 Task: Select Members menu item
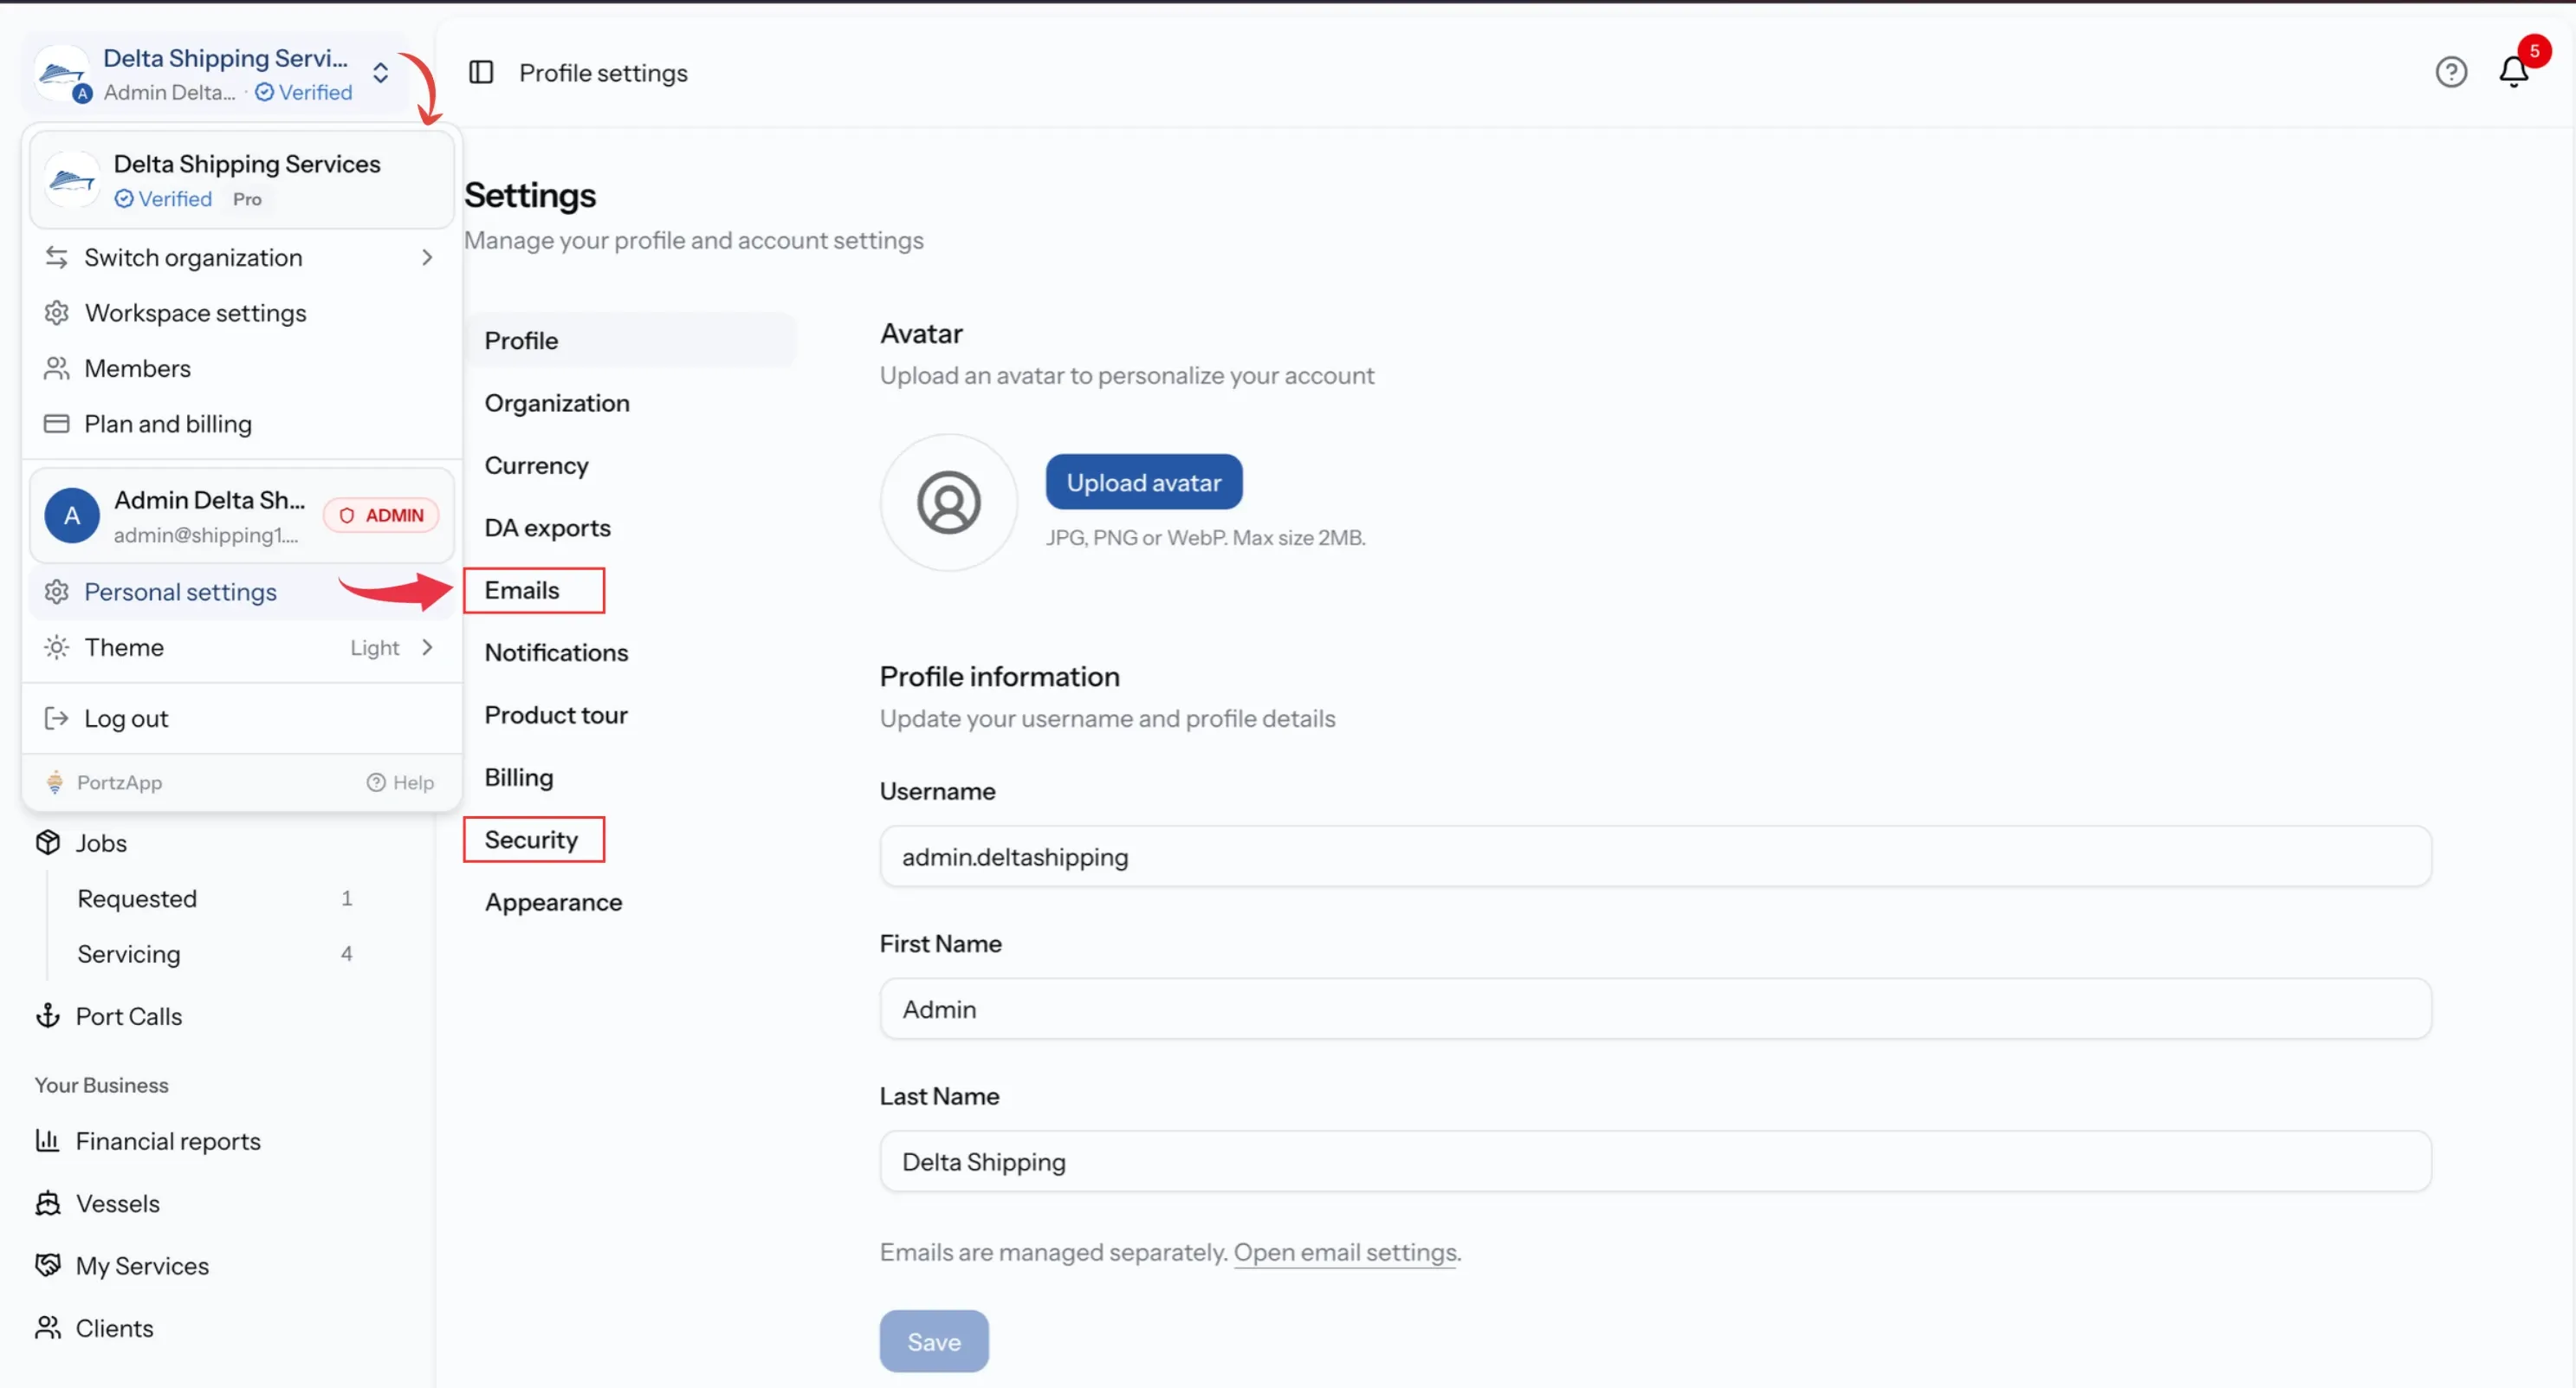coord(241,368)
